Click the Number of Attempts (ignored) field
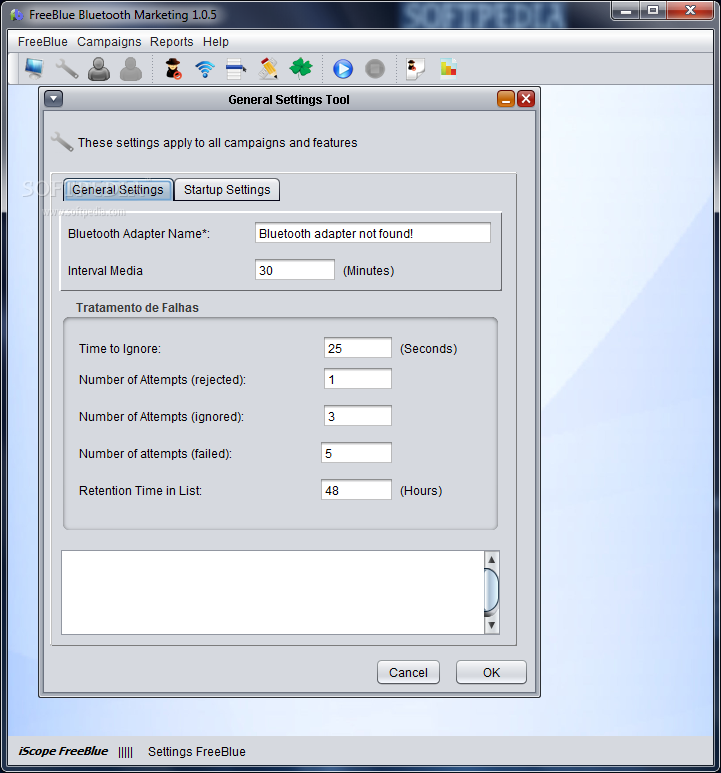This screenshot has height=773, width=721. click(358, 416)
